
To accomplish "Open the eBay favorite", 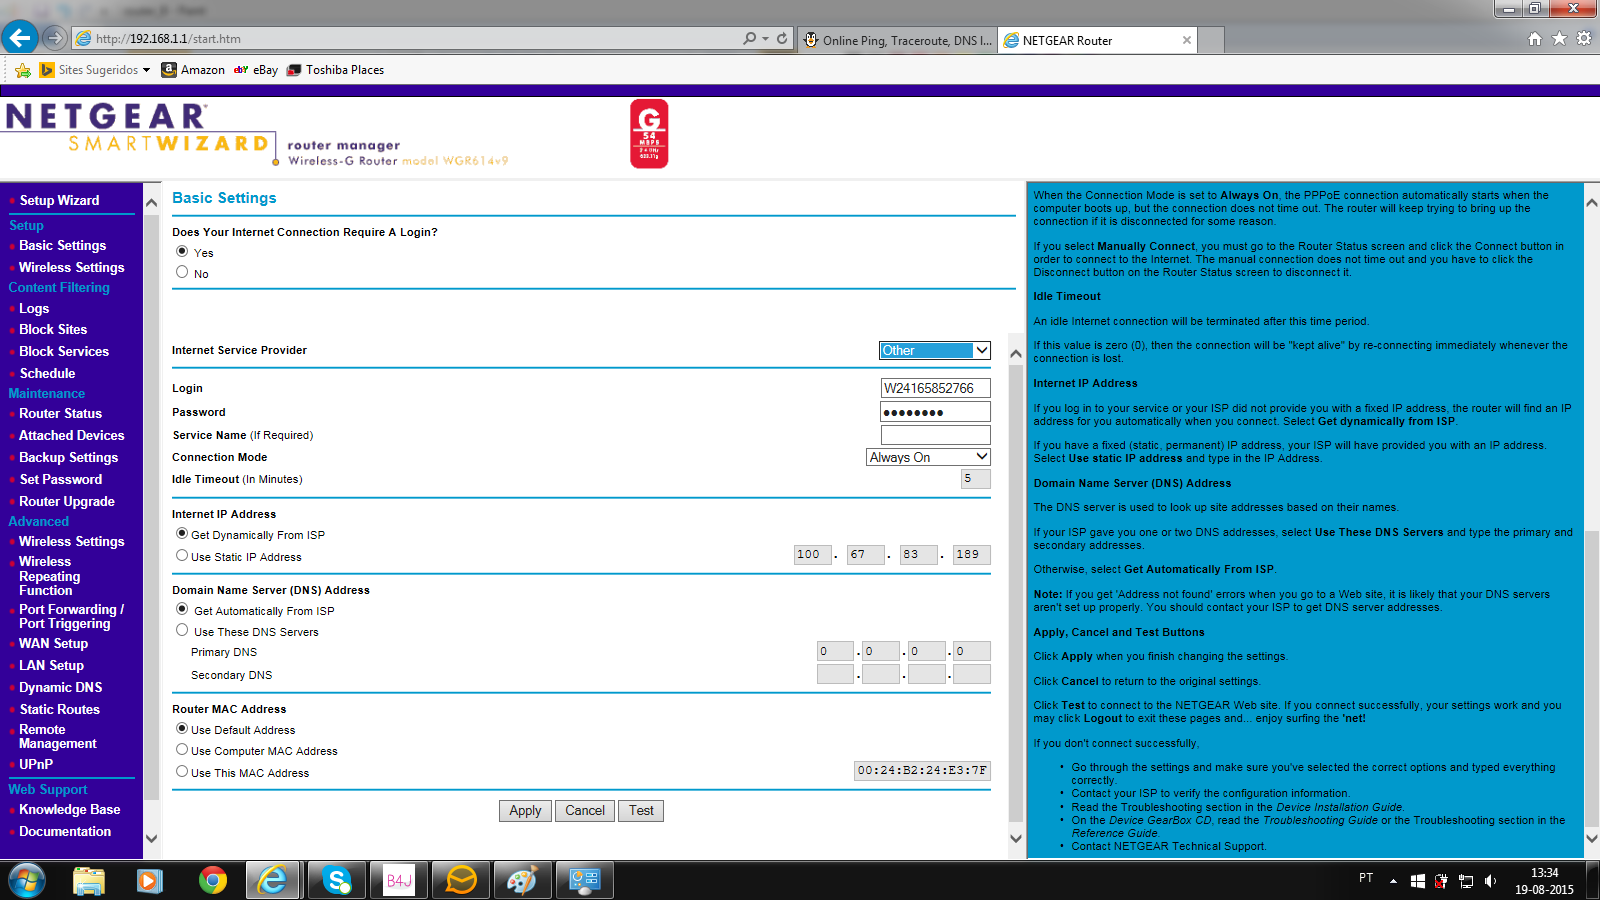I will pos(256,70).
